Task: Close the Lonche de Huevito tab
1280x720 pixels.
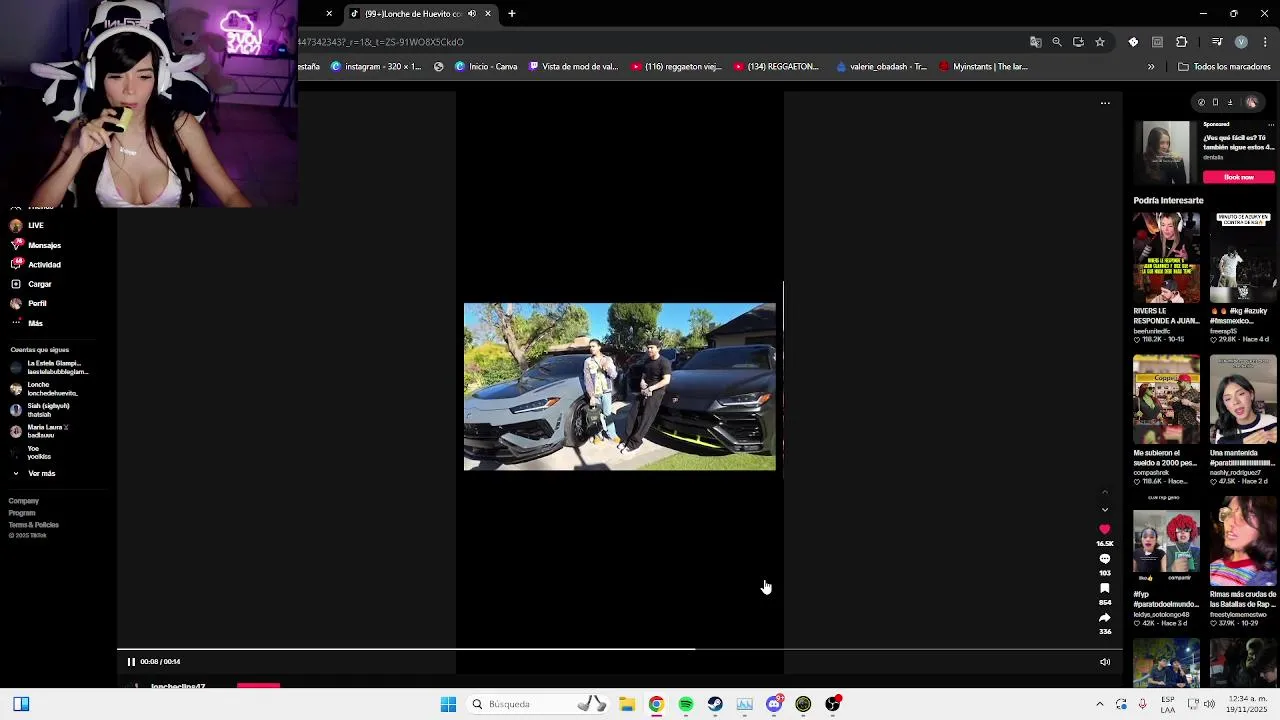Action: [x=488, y=14]
